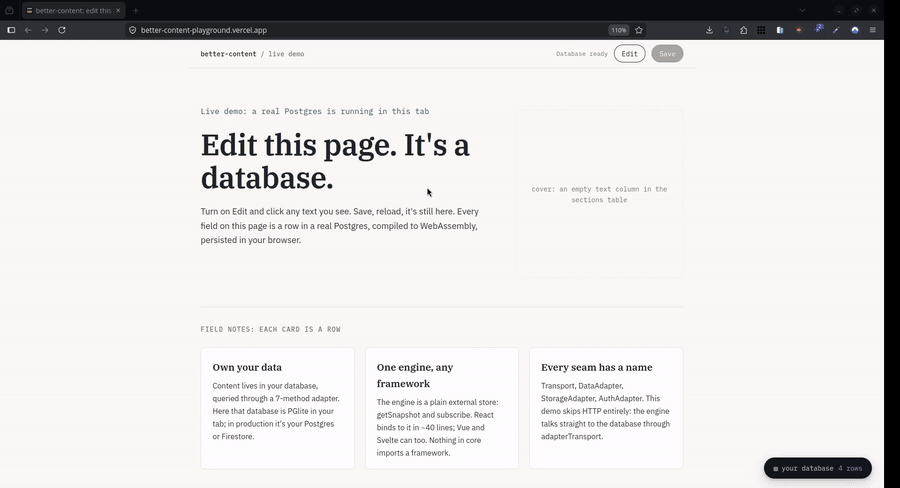Click the pen/eyedropper extension toolbar icon
Viewport: 900px width, 488px height.
pyautogui.click(x=836, y=30)
